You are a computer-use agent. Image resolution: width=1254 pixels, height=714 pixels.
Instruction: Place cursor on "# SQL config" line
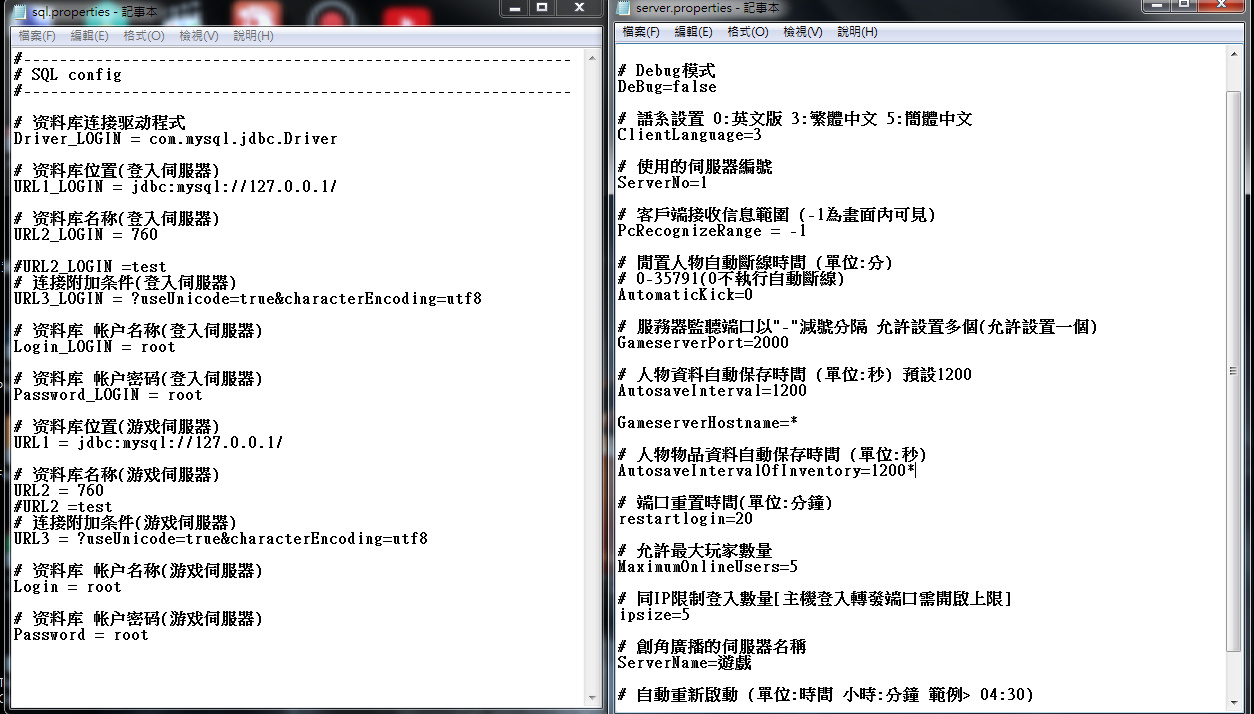[x=67, y=75]
